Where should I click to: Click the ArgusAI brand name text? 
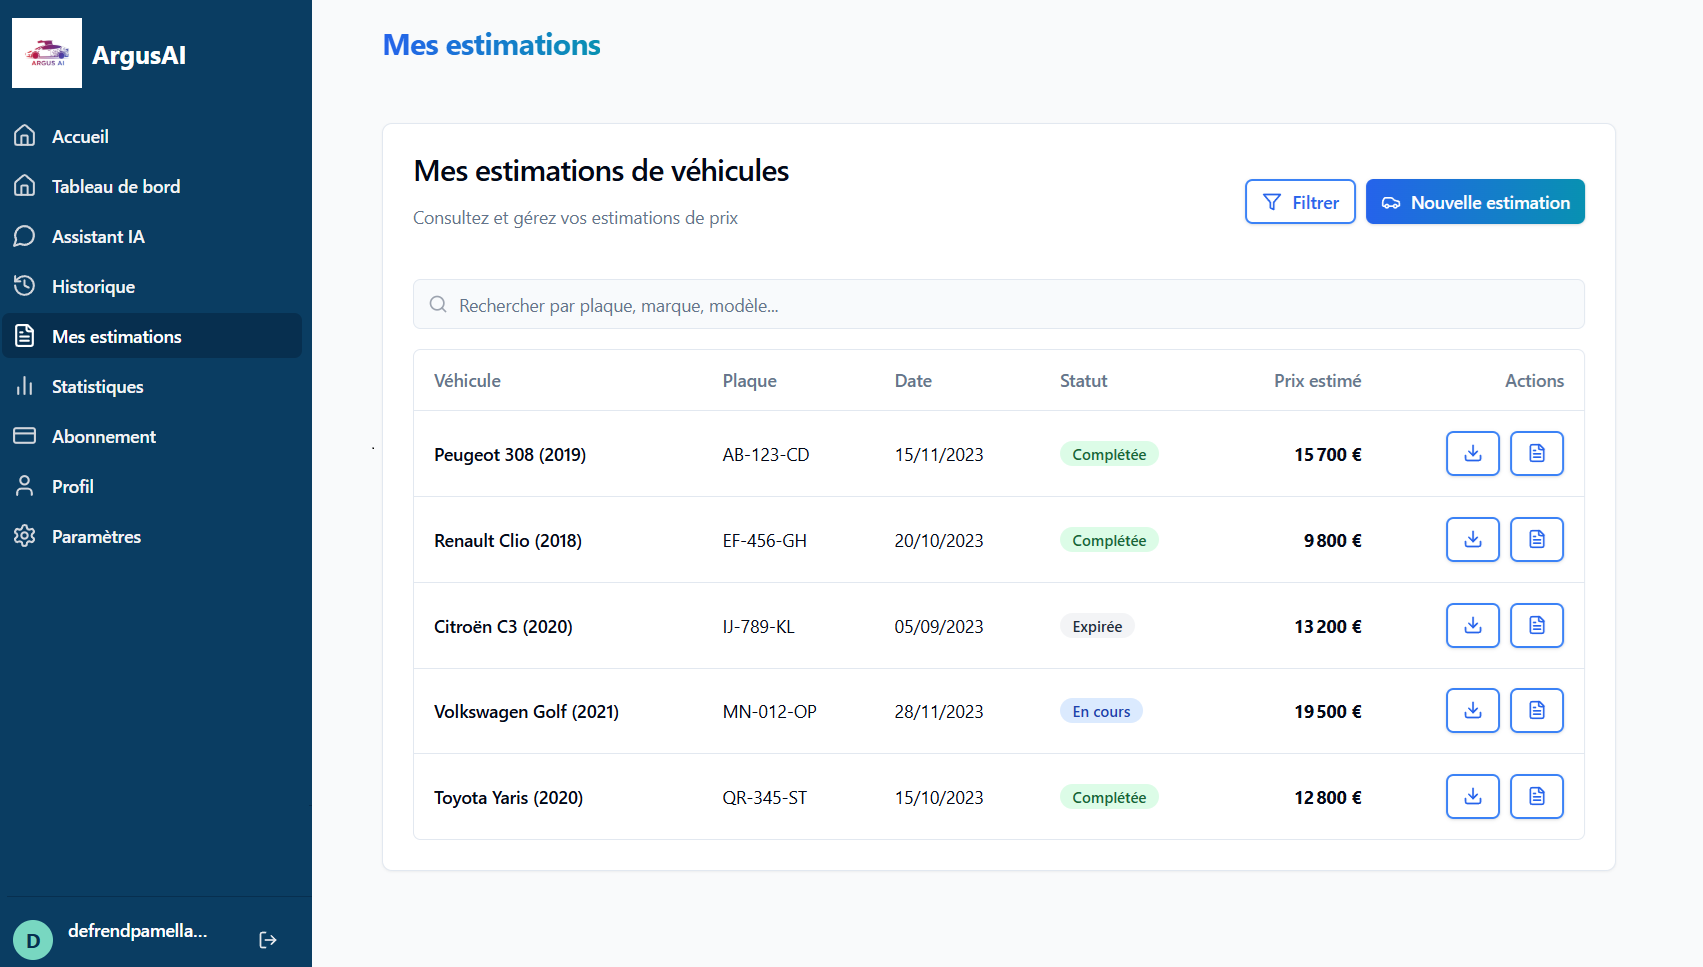(x=139, y=55)
